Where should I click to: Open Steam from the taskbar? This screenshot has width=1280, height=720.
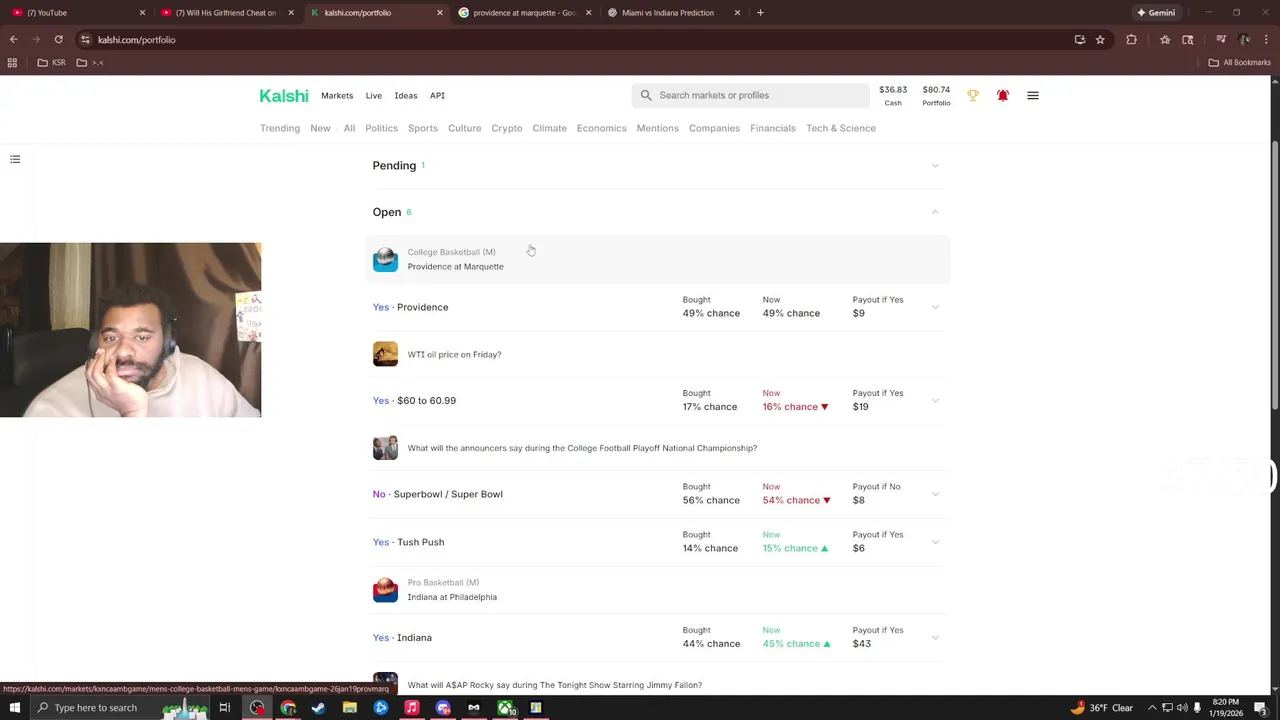pyautogui.click(x=319, y=708)
